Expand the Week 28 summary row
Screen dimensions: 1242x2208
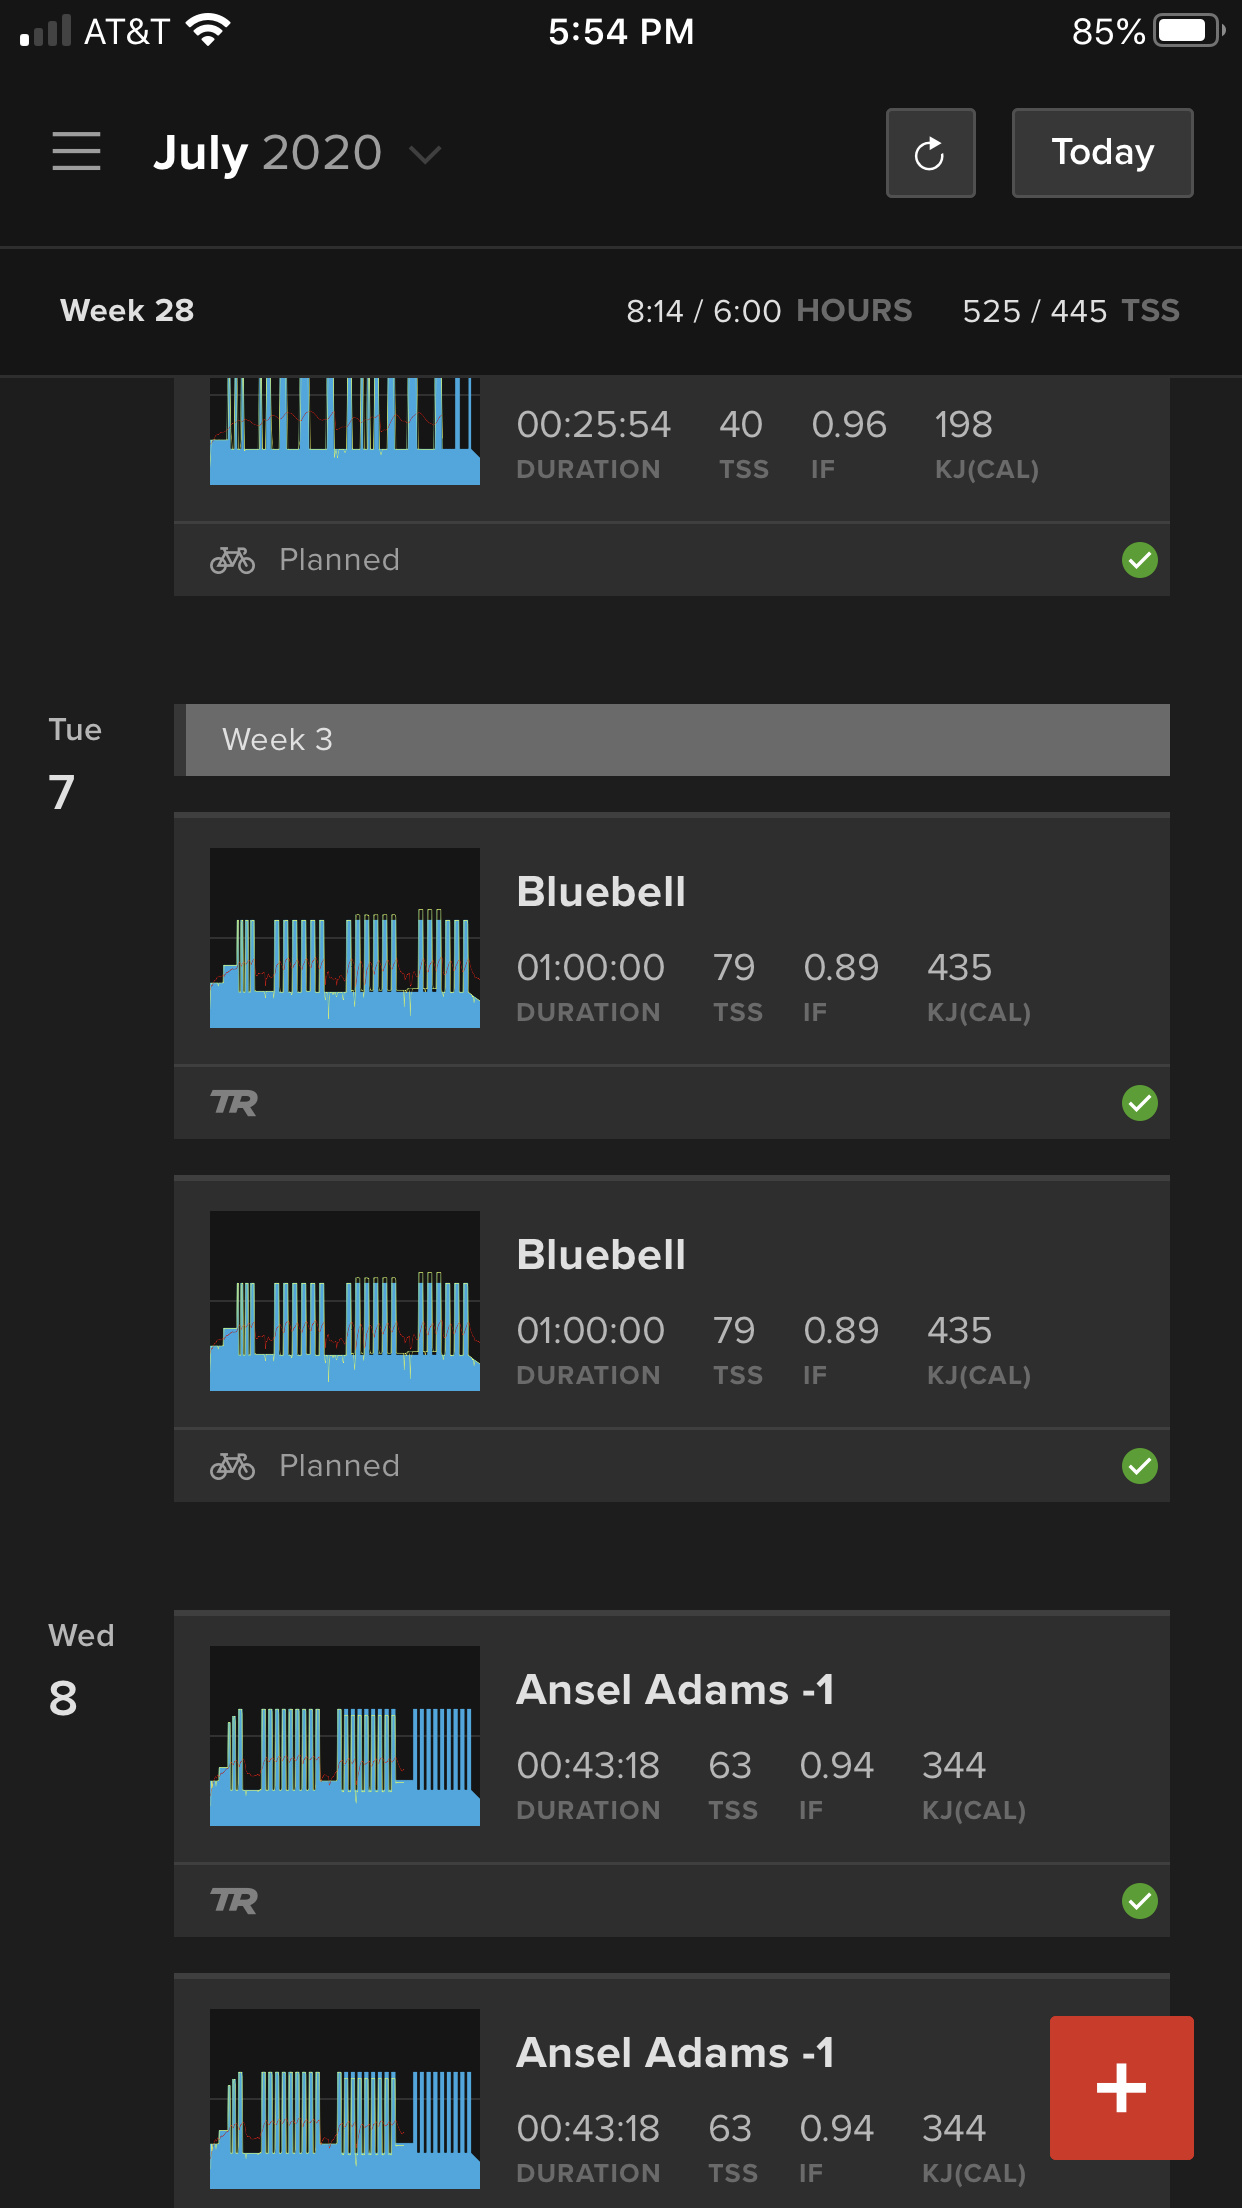click(621, 311)
